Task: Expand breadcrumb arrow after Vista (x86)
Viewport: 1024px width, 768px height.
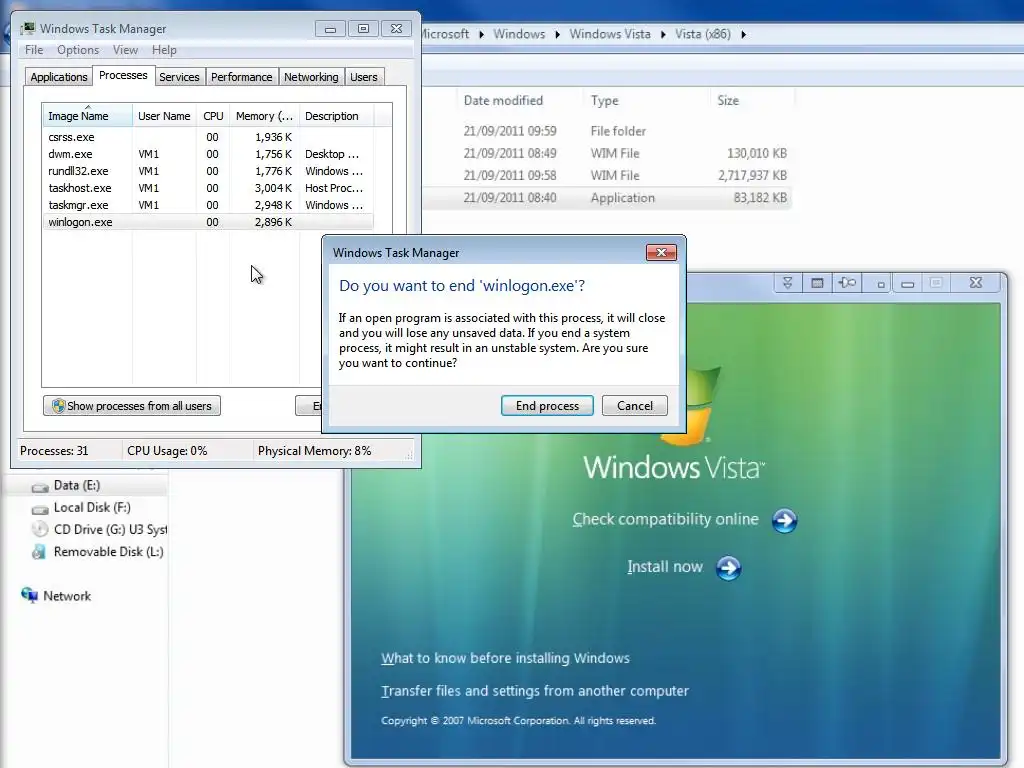Action: pyautogui.click(x=743, y=34)
